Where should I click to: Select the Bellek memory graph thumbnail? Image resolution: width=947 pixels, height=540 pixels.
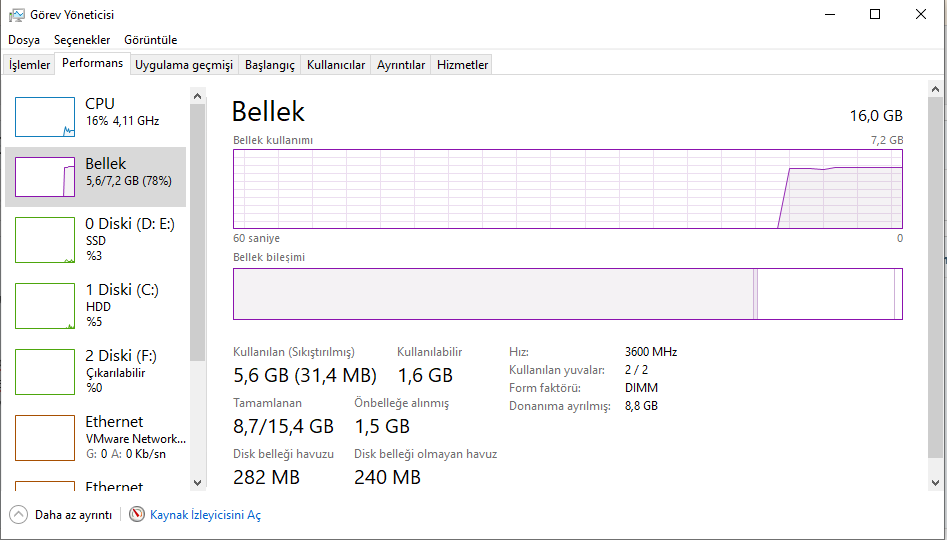point(45,177)
